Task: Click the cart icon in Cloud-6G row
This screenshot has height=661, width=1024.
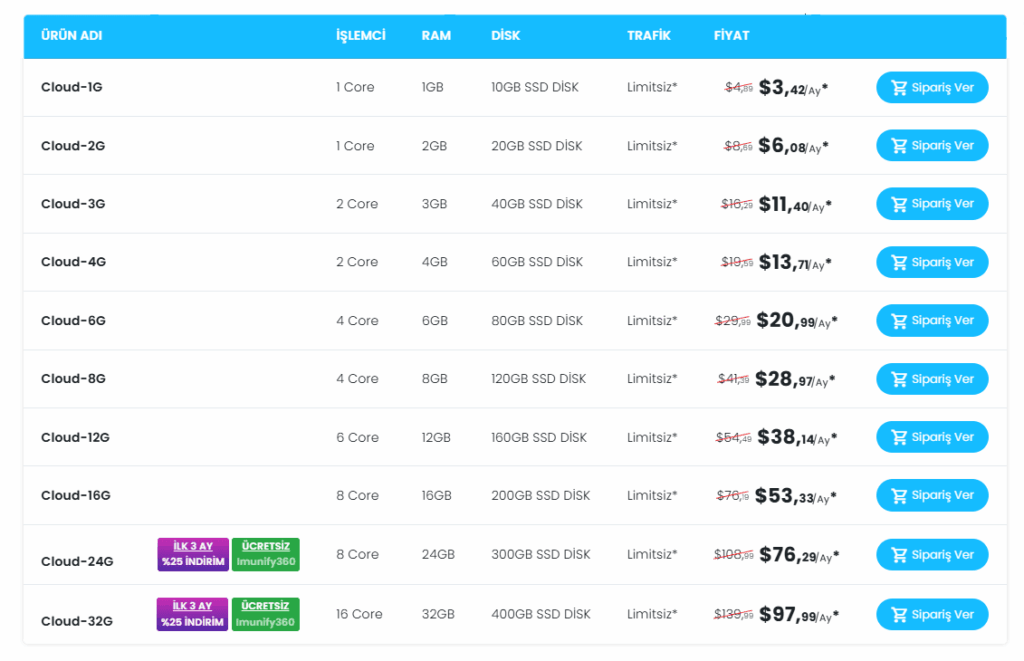Action: point(899,321)
